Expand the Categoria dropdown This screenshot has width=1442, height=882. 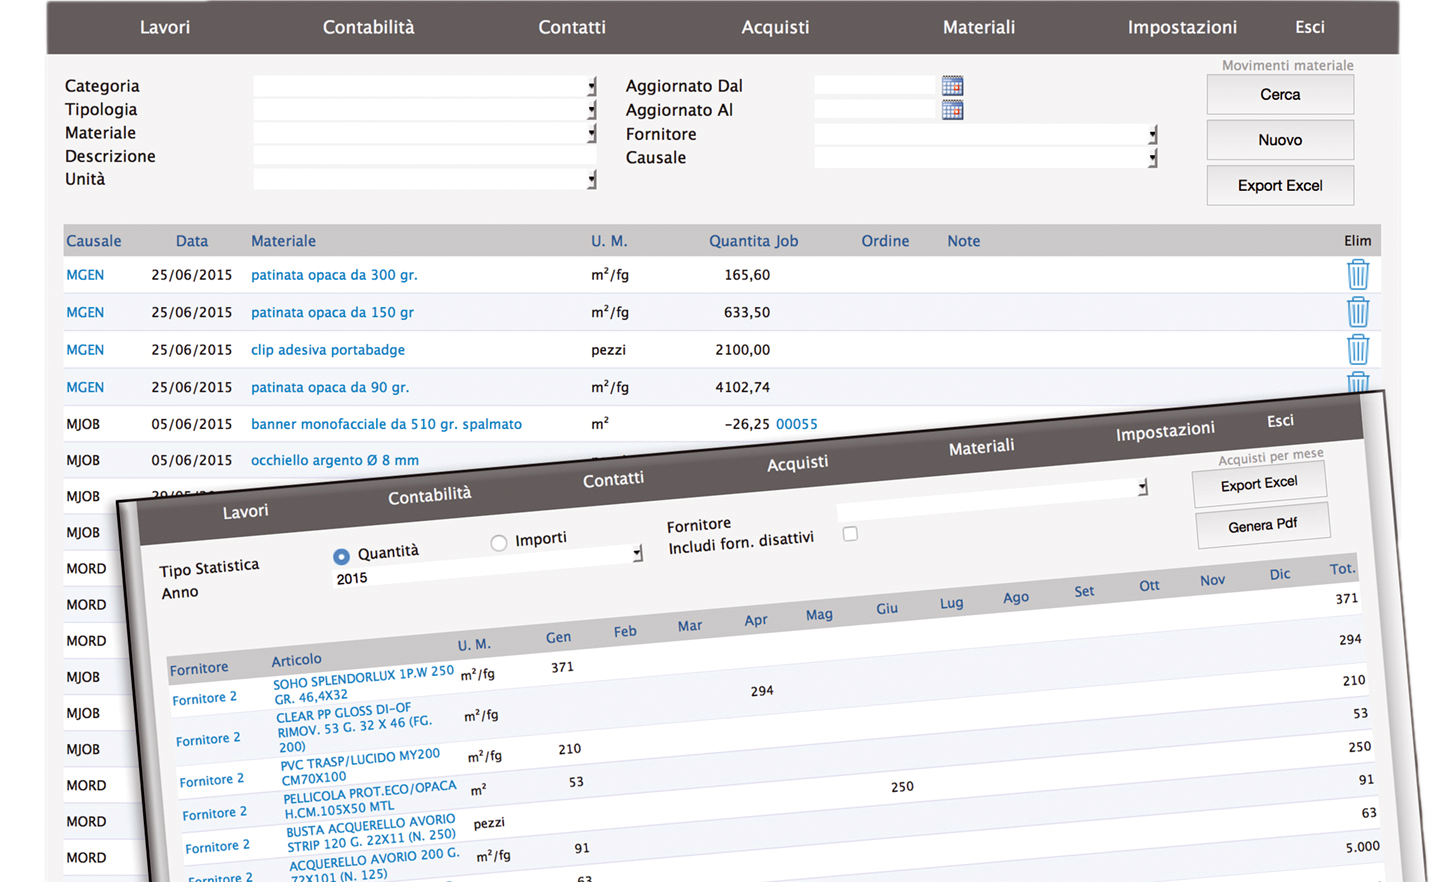[x=592, y=87]
